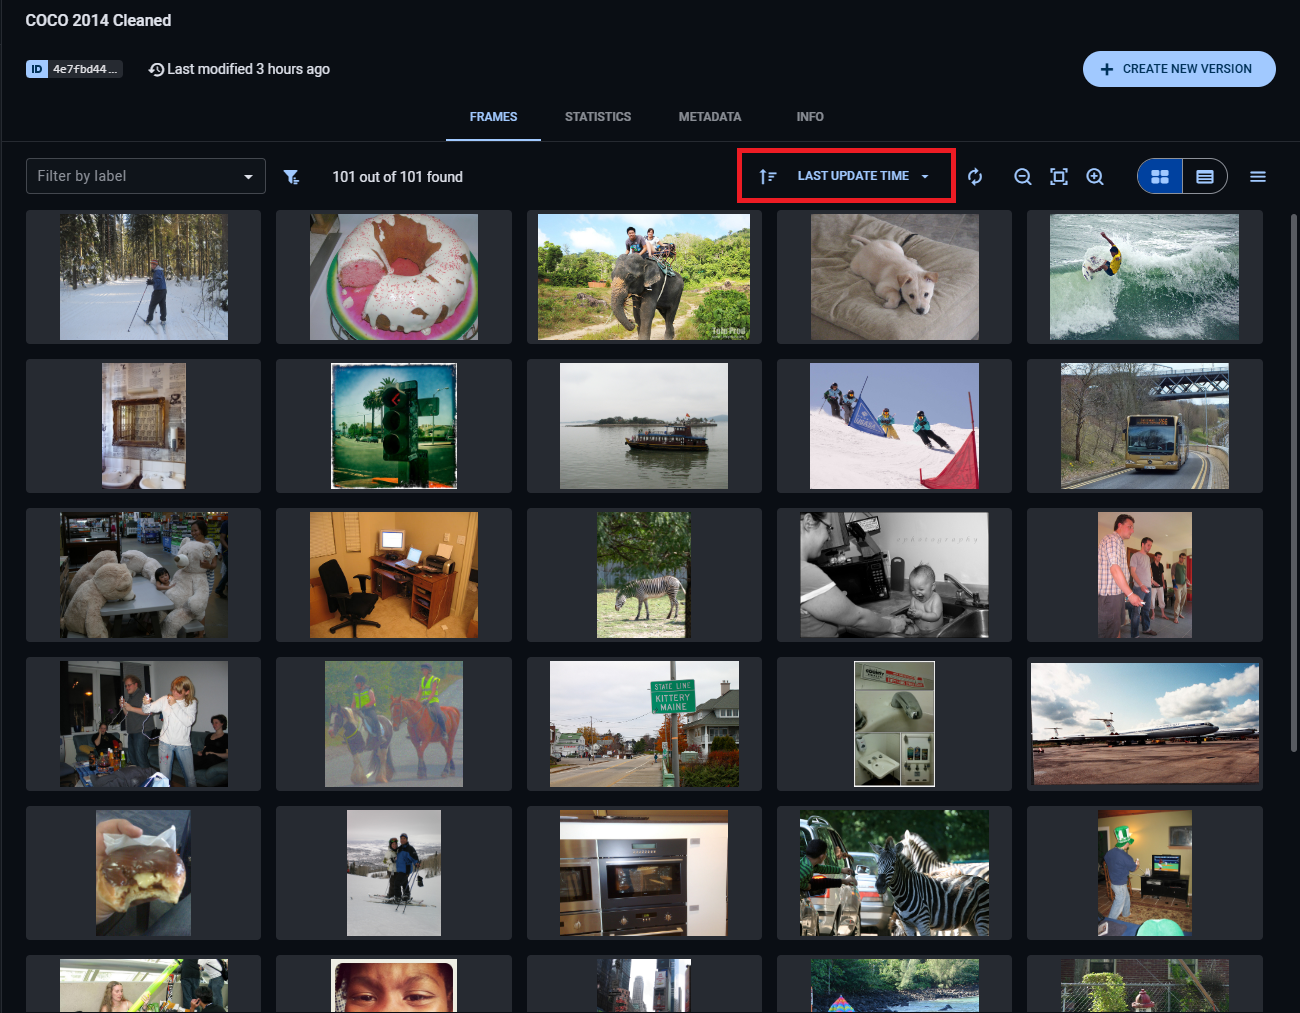Open the elephant riding photo thumbnail
1300x1013 pixels.
[x=644, y=277]
